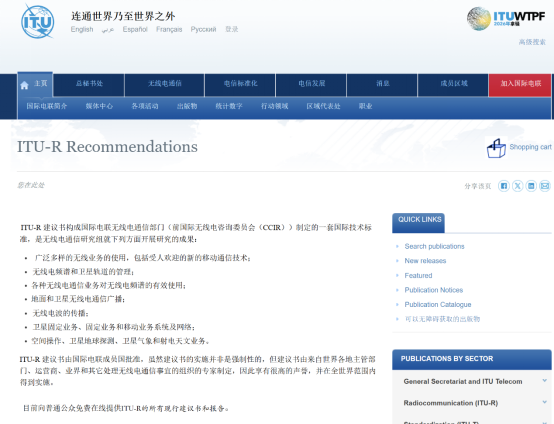The image size is (554, 424).
Task: Open 行动领域 submenu item
Action: 275,106
